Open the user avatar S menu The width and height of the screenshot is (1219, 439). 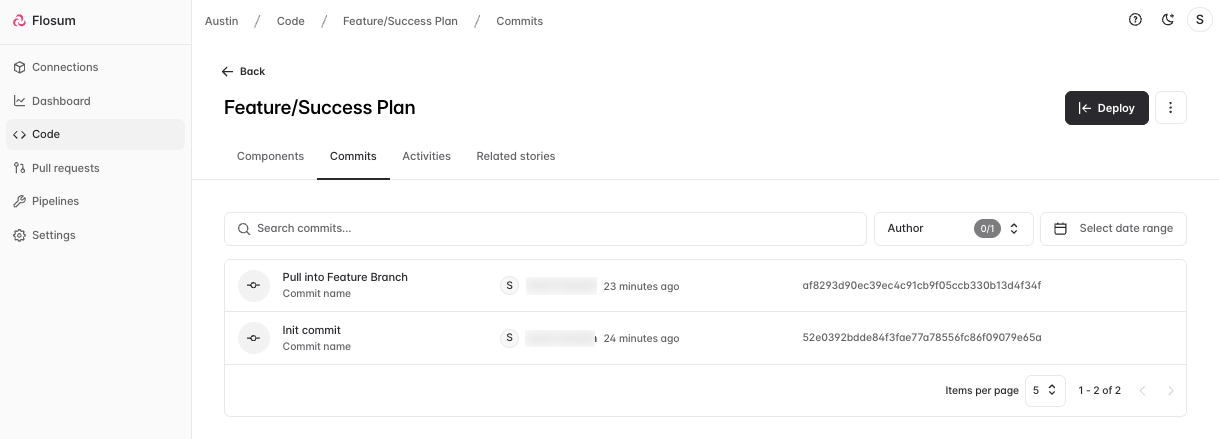1199,20
